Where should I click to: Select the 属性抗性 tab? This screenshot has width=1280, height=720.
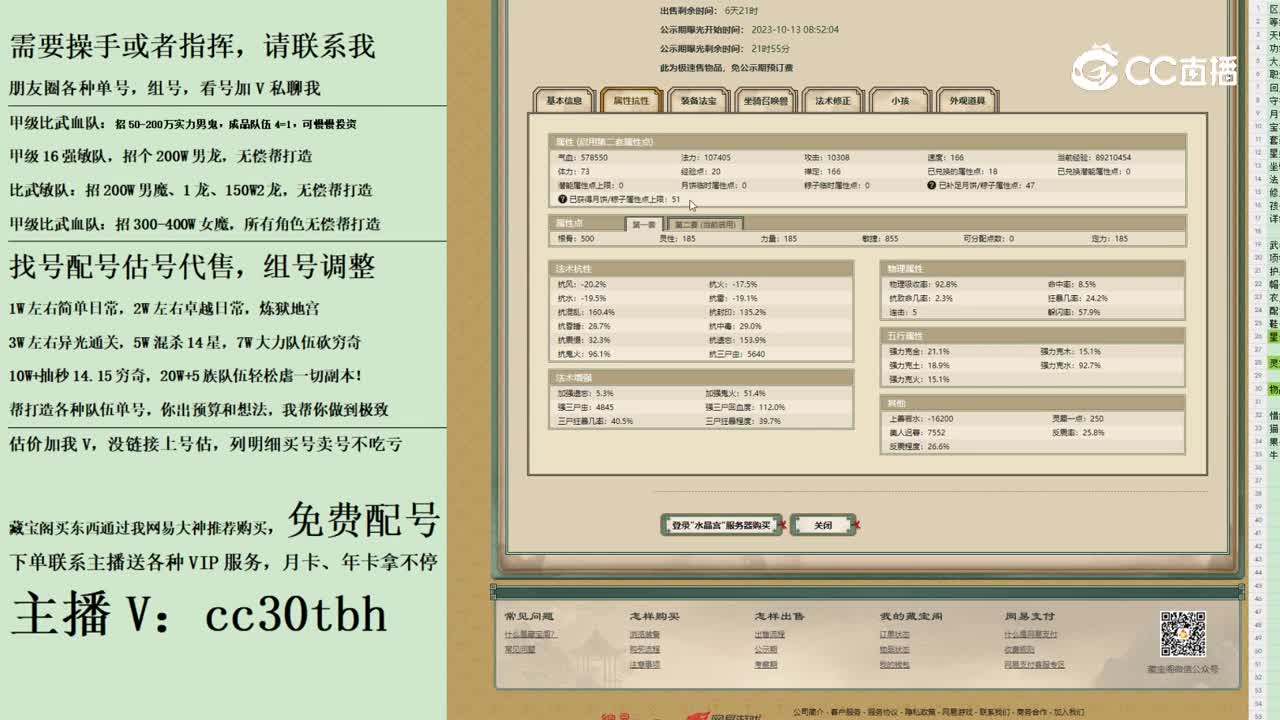point(631,101)
